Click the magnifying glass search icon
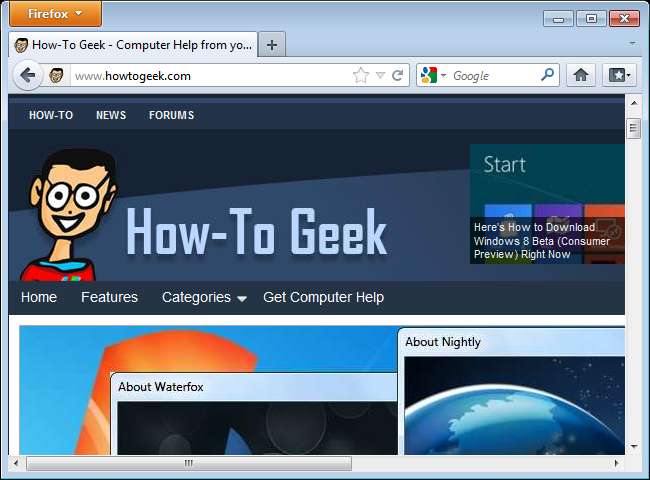This screenshot has width=650, height=480. coord(548,75)
